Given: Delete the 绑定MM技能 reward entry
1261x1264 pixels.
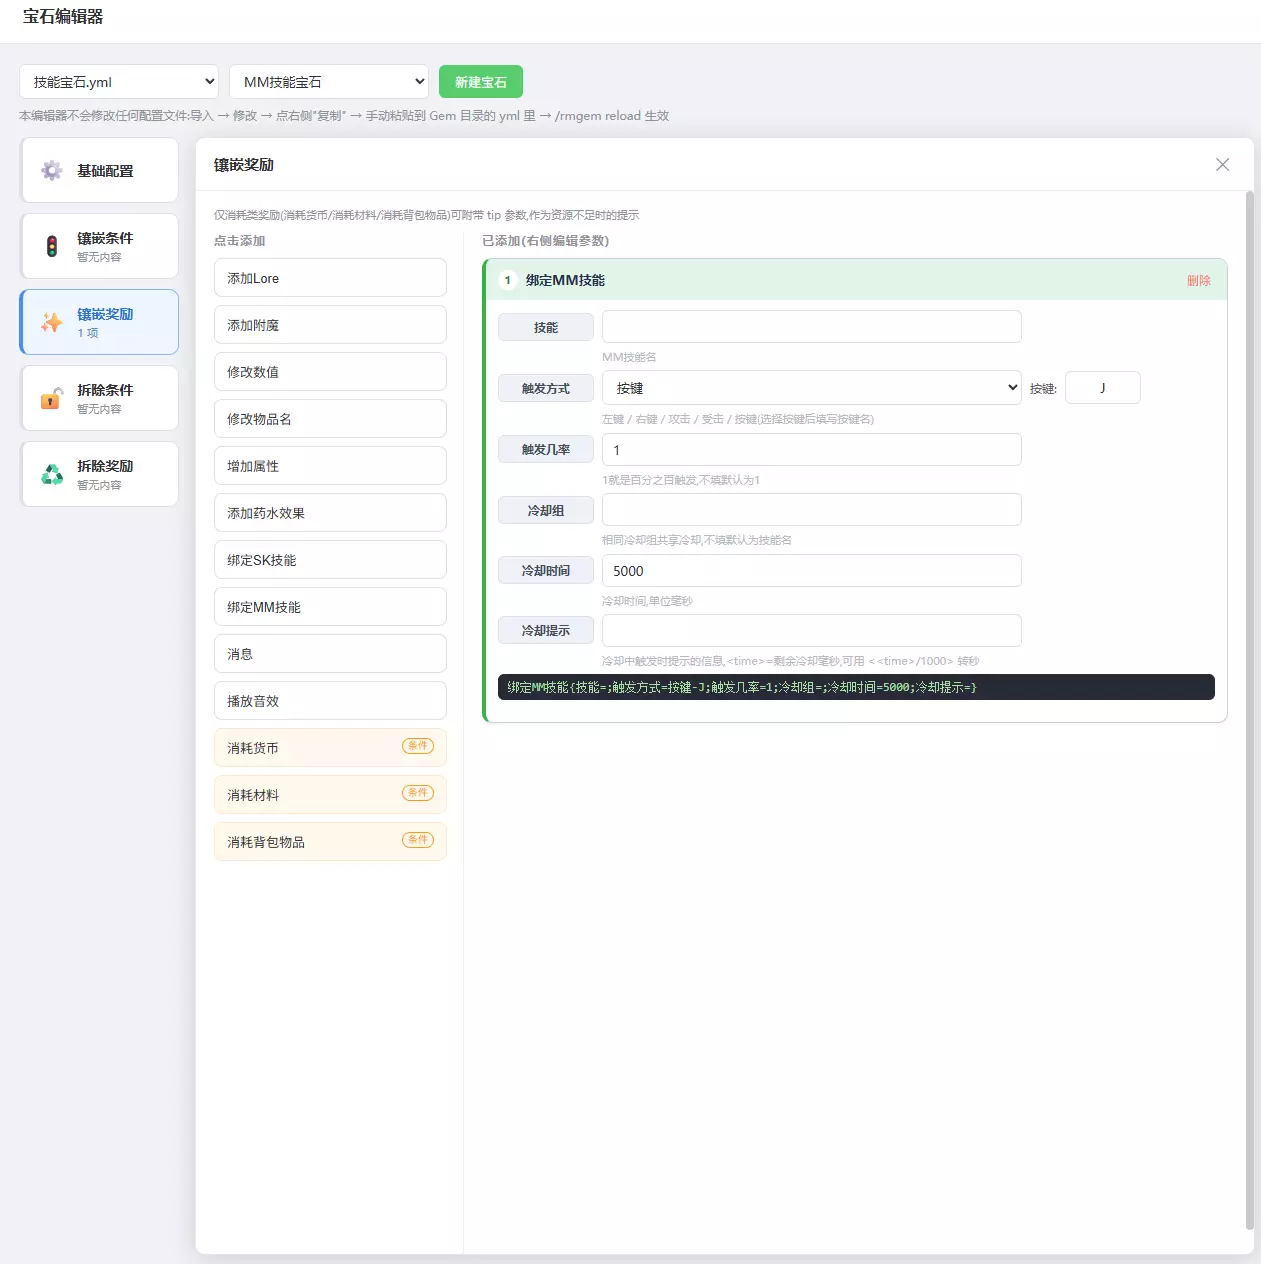Looking at the screenshot, I should [1199, 281].
